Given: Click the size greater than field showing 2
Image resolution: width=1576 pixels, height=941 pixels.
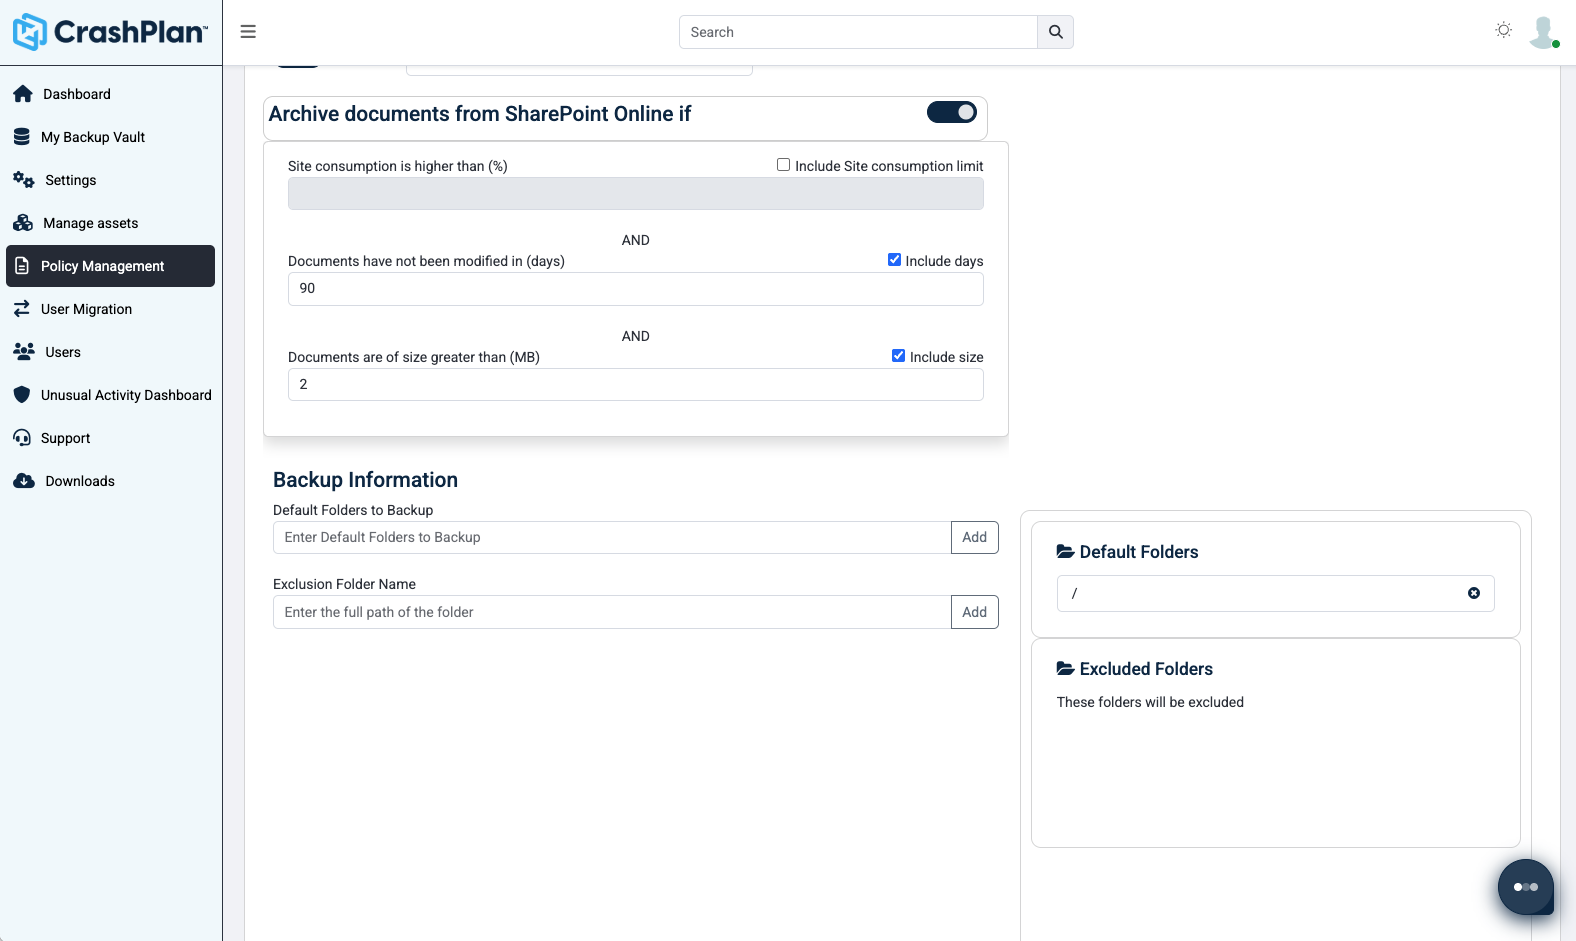Looking at the screenshot, I should [636, 384].
